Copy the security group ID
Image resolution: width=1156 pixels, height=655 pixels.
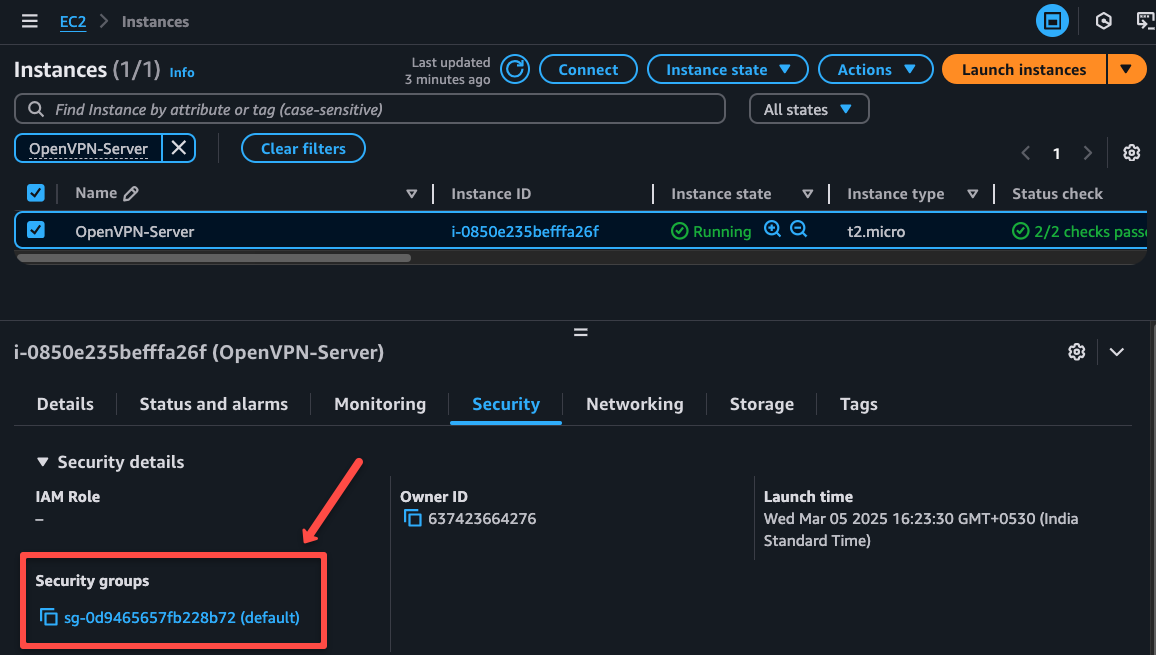[x=49, y=617]
